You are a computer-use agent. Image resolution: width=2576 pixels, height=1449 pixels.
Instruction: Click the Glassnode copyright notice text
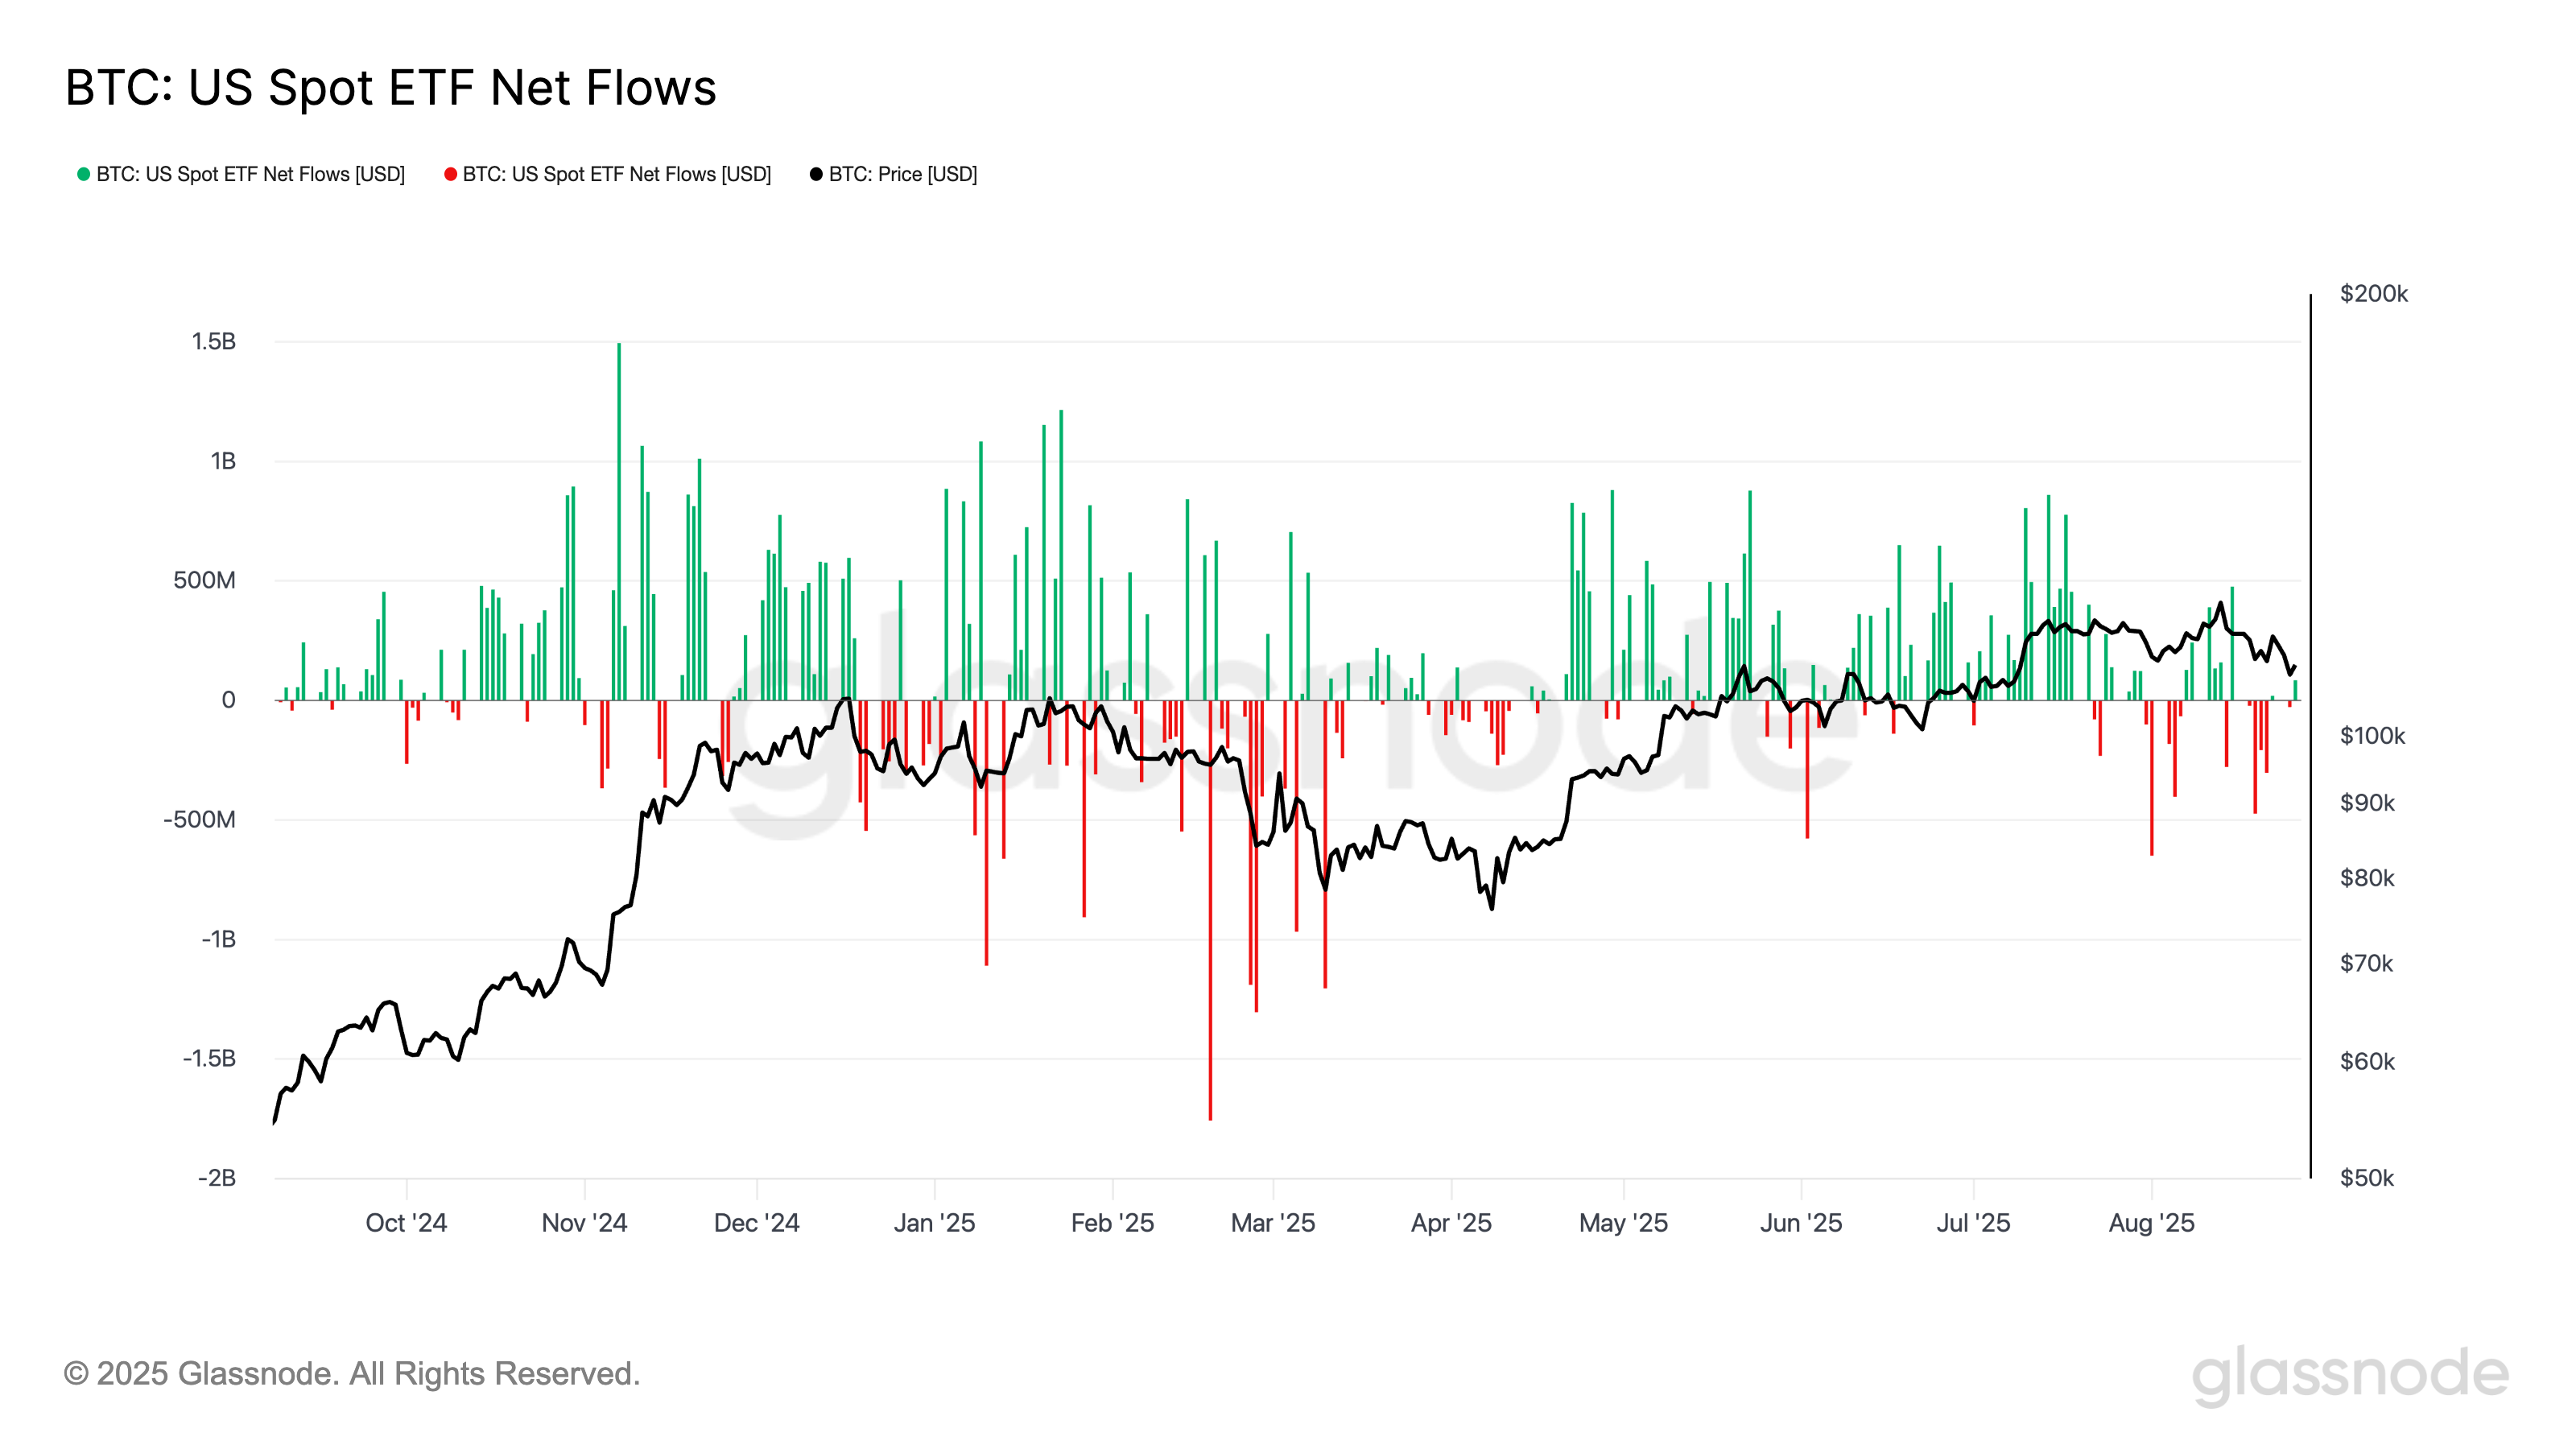[x=351, y=1374]
